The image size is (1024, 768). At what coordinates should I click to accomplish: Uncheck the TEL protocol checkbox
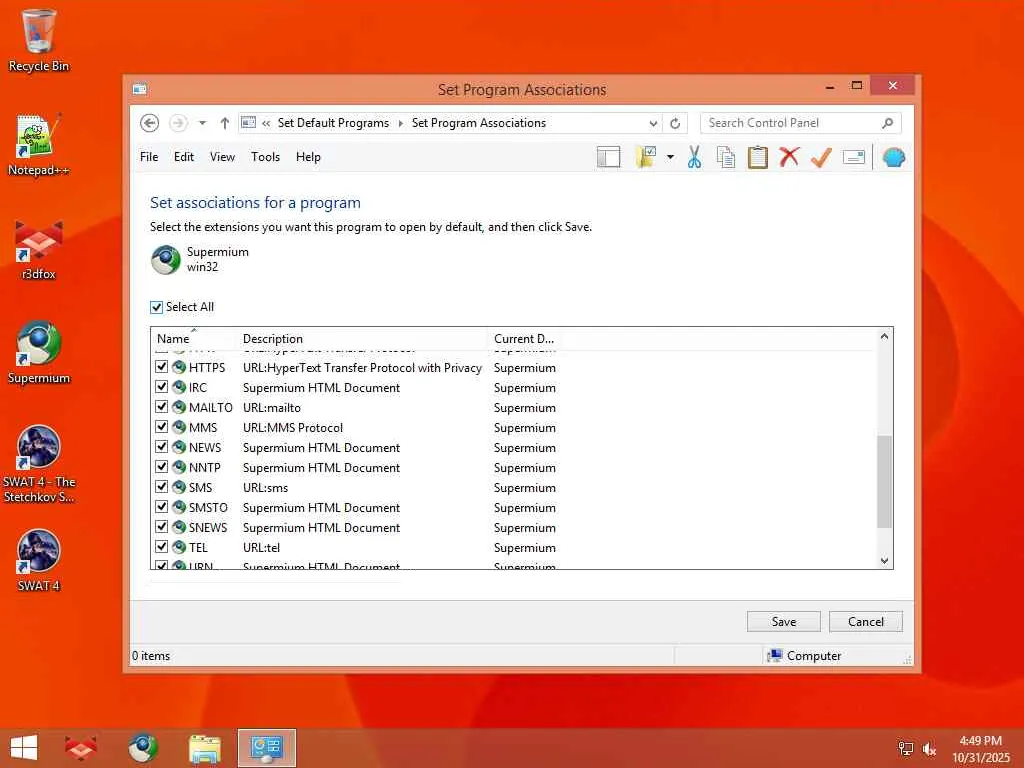[161, 547]
